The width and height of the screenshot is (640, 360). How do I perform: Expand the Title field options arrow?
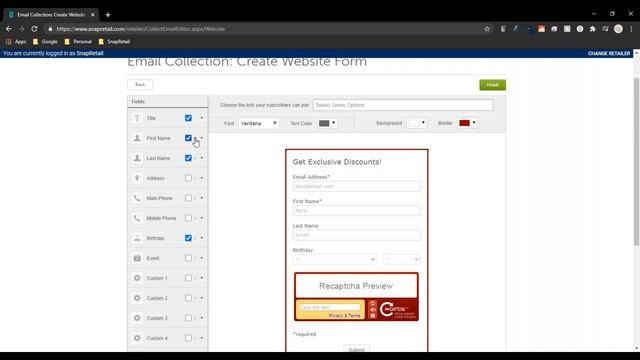(x=202, y=118)
